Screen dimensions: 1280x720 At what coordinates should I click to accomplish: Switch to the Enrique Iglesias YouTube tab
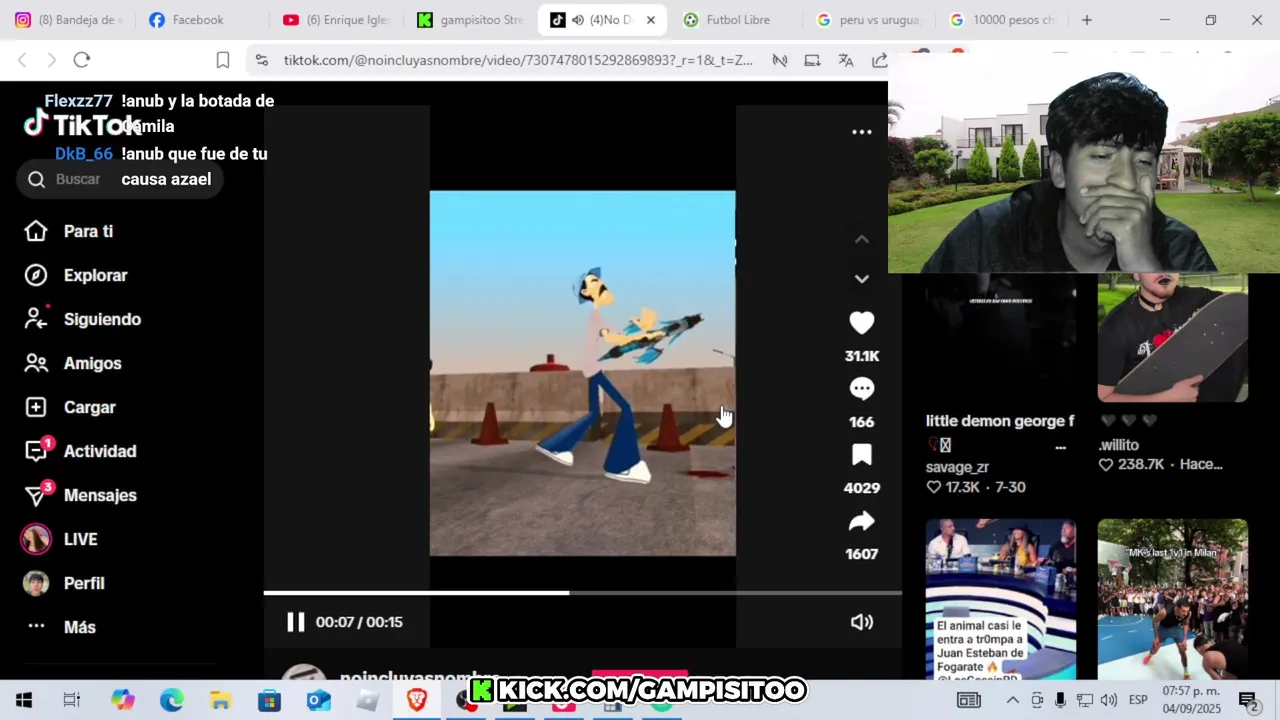[x=337, y=20]
